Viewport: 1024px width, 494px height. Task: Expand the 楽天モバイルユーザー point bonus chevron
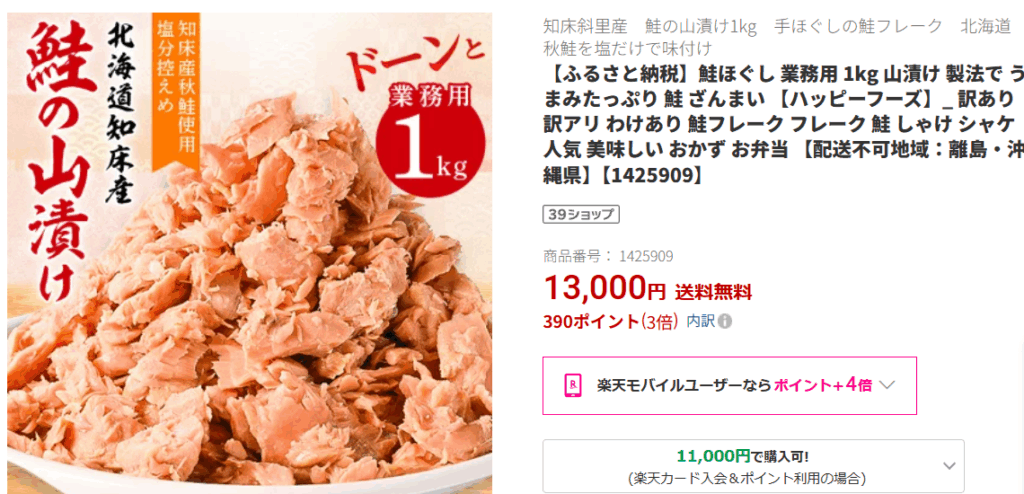886,385
